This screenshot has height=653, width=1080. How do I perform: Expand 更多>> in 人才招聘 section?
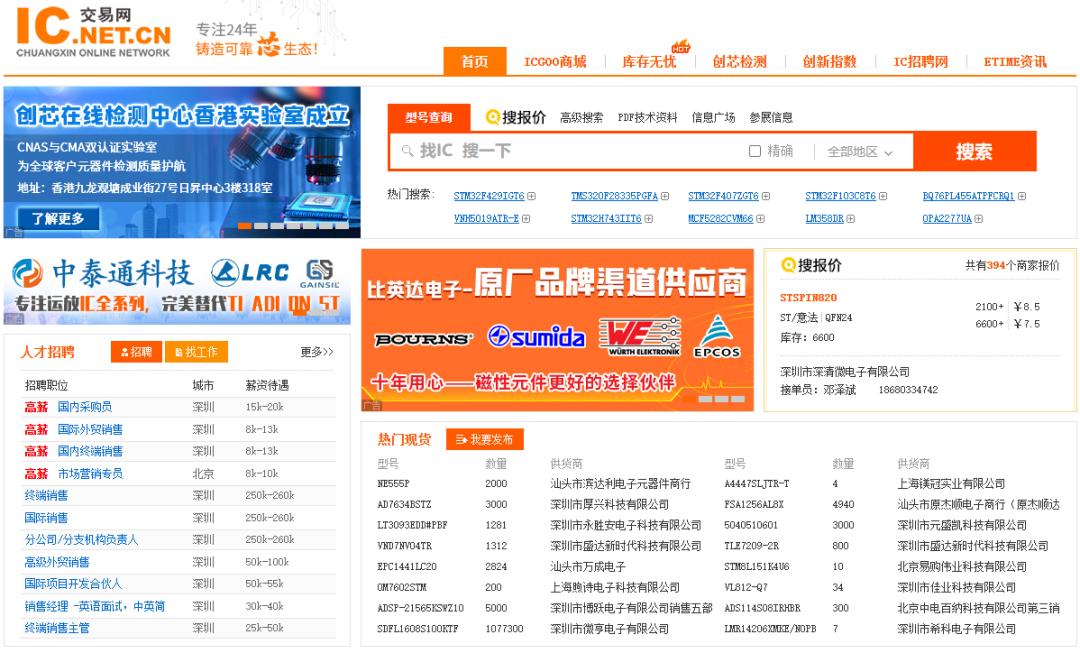pos(317,352)
